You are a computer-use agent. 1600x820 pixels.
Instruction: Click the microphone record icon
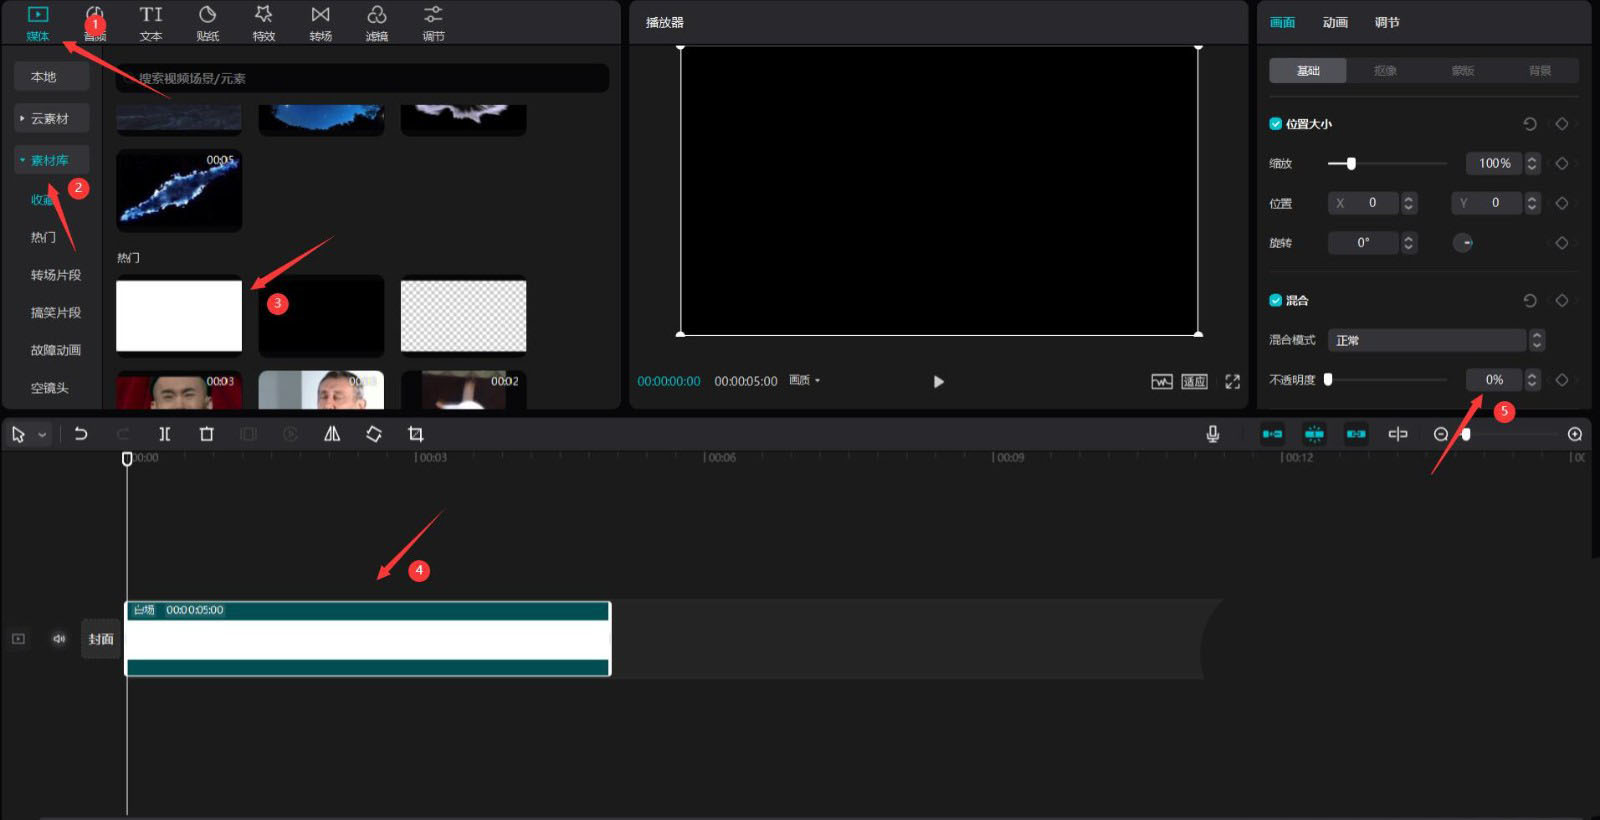point(1212,434)
